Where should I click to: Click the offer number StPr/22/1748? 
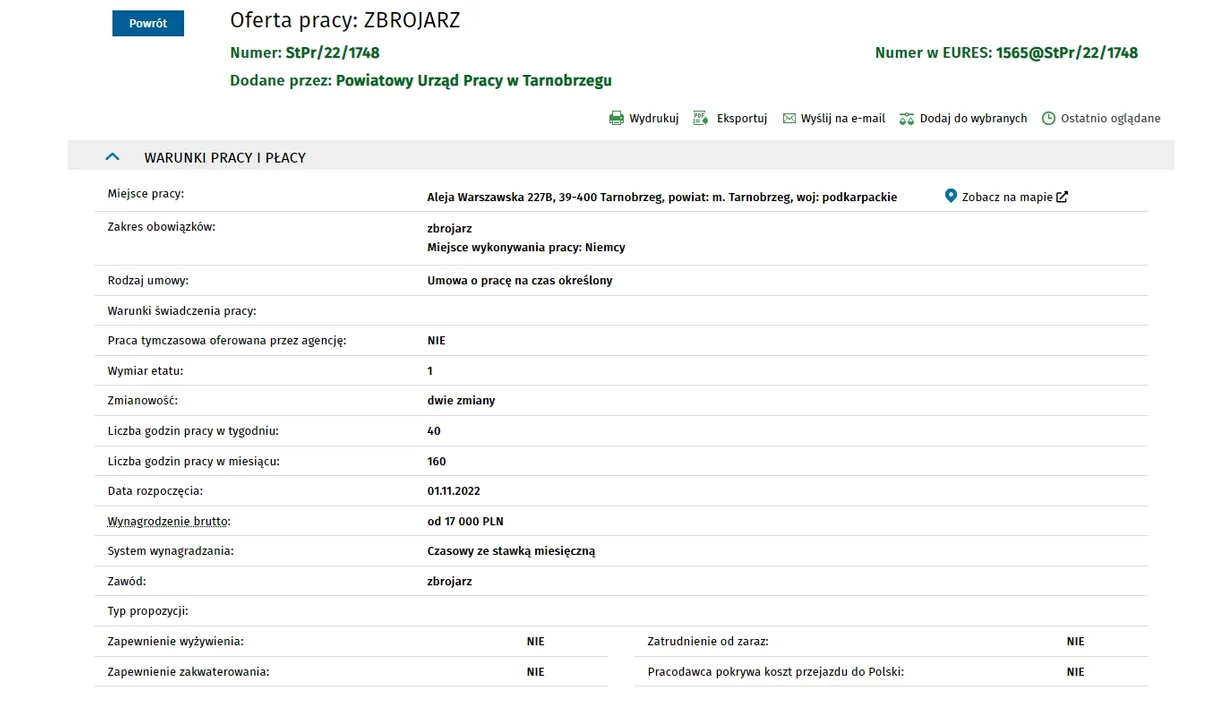(333, 53)
